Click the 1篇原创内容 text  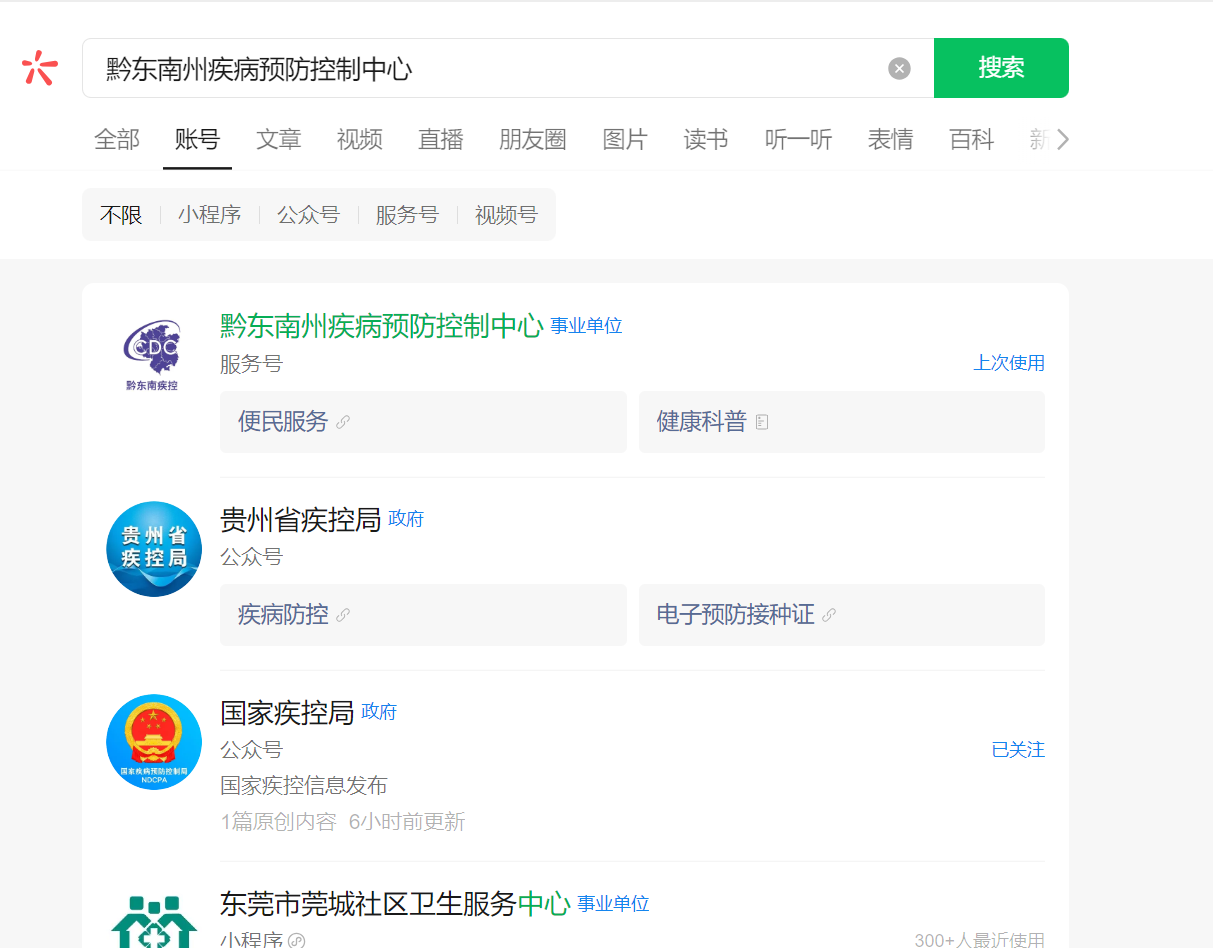(x=279, y=822)
